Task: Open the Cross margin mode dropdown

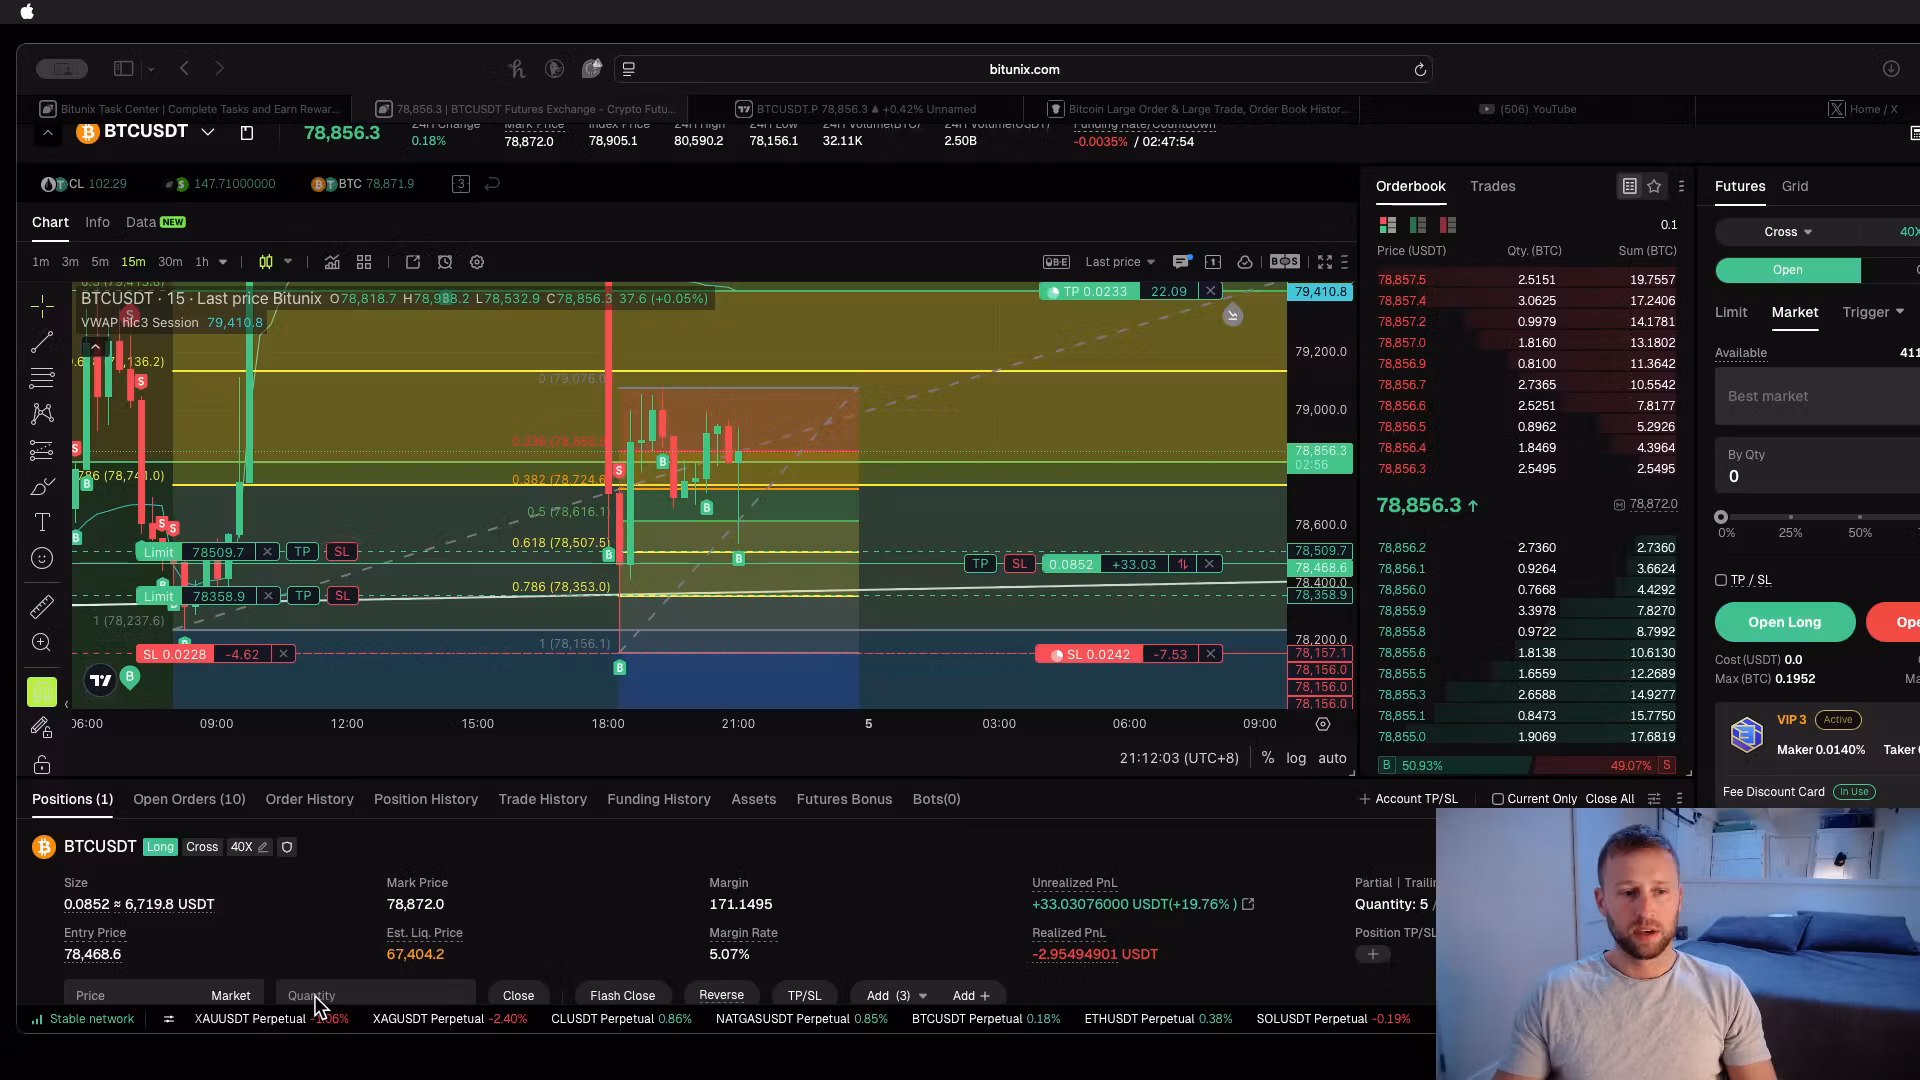Action: pyautogui.click(x=1788, y=232)
